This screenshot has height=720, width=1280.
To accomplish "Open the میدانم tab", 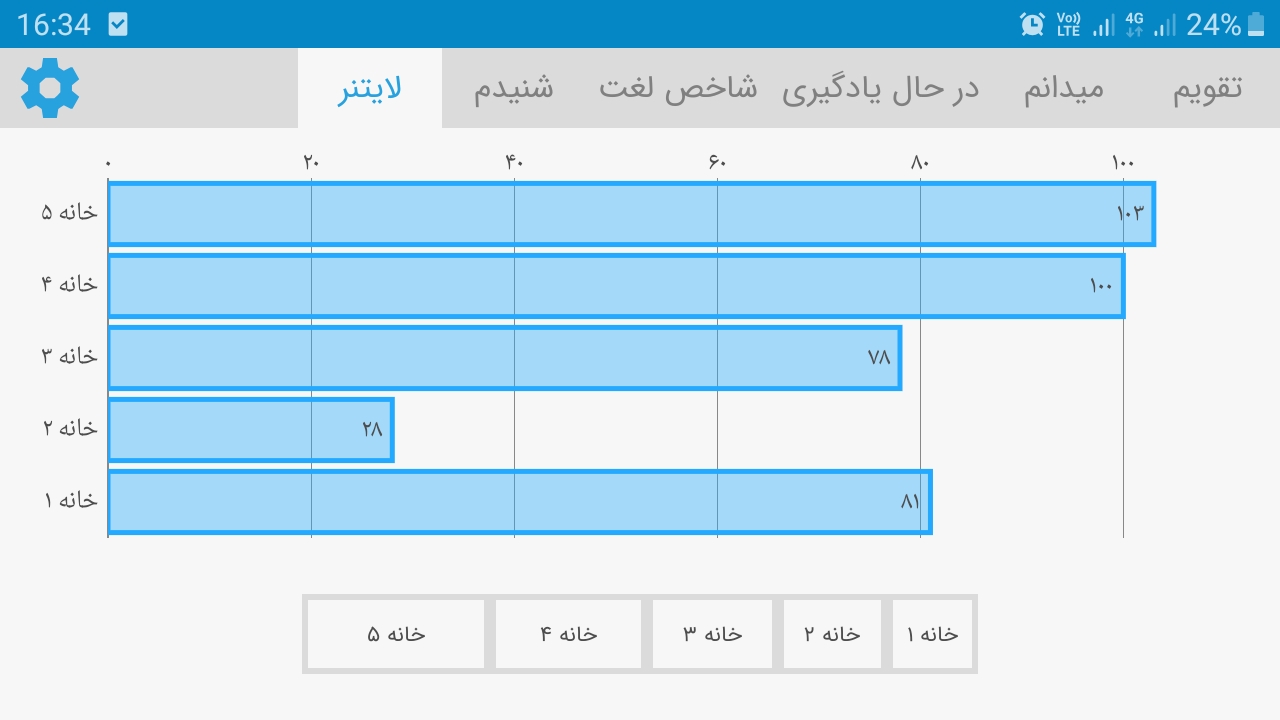I will 1064,88.
